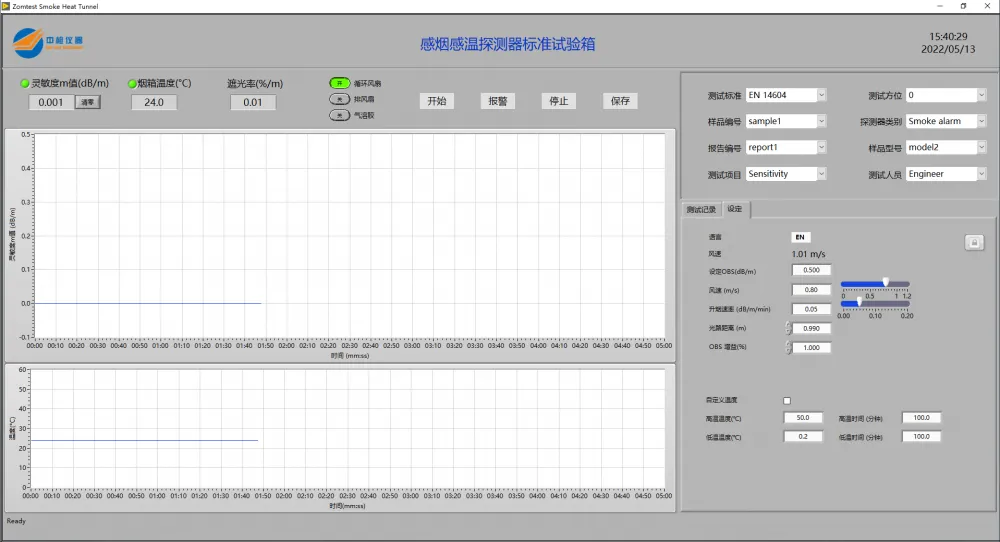Click the app icon in the title bar
This screenshot has width=1000, height=542.
[x=6, y=6]
